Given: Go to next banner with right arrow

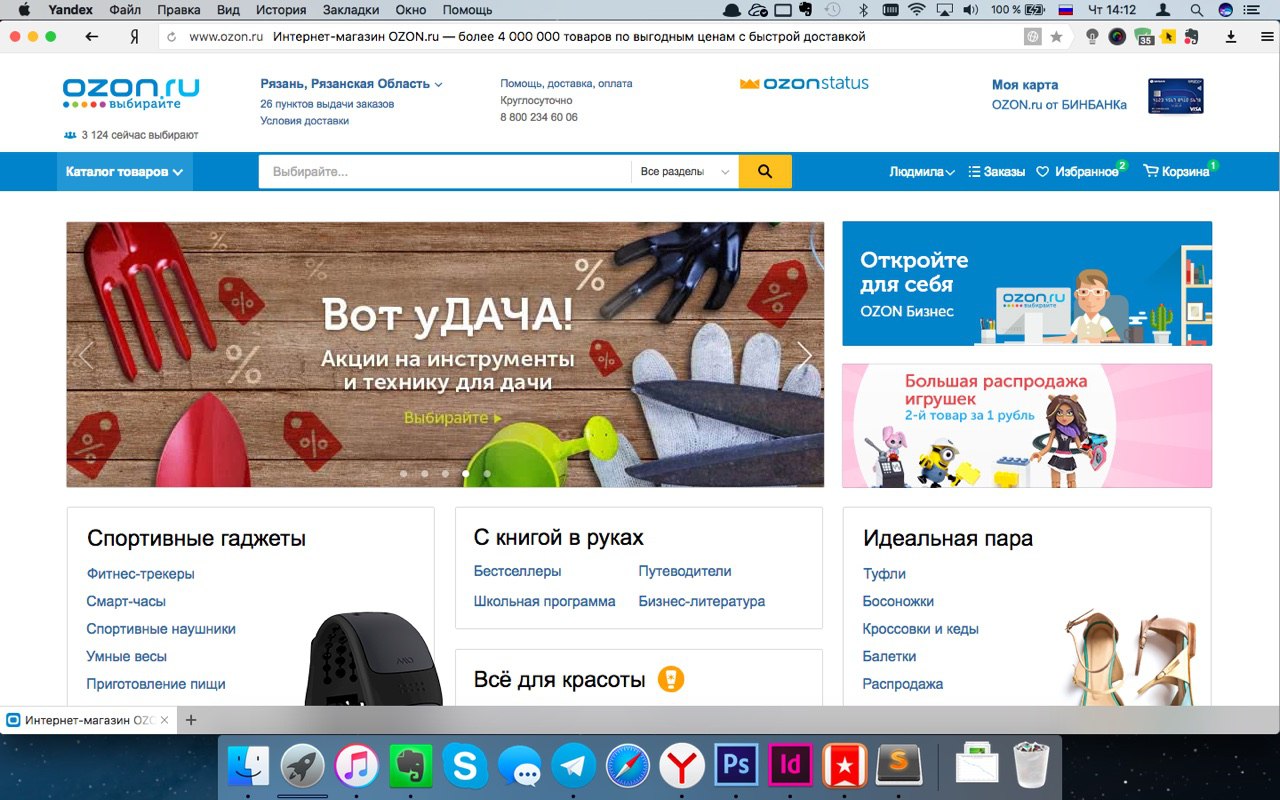Looking at the screenshot, I should [805, 354].
